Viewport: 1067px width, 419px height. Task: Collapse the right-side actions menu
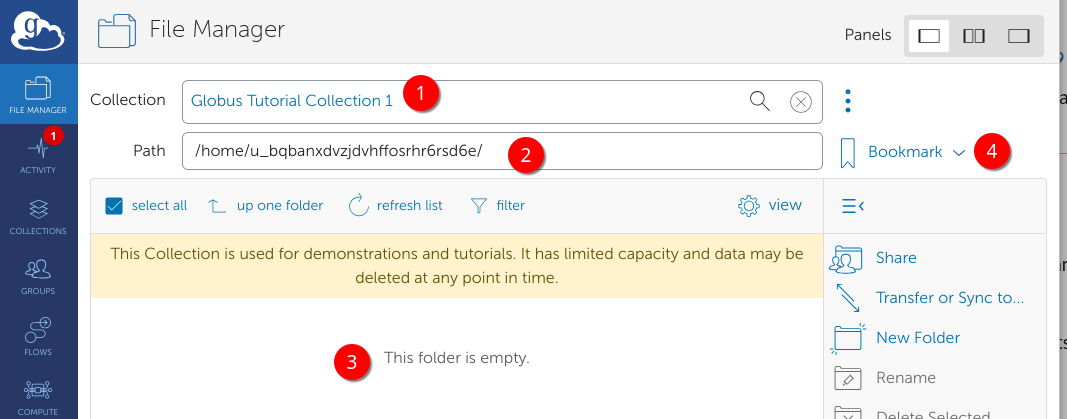[853, 206]
